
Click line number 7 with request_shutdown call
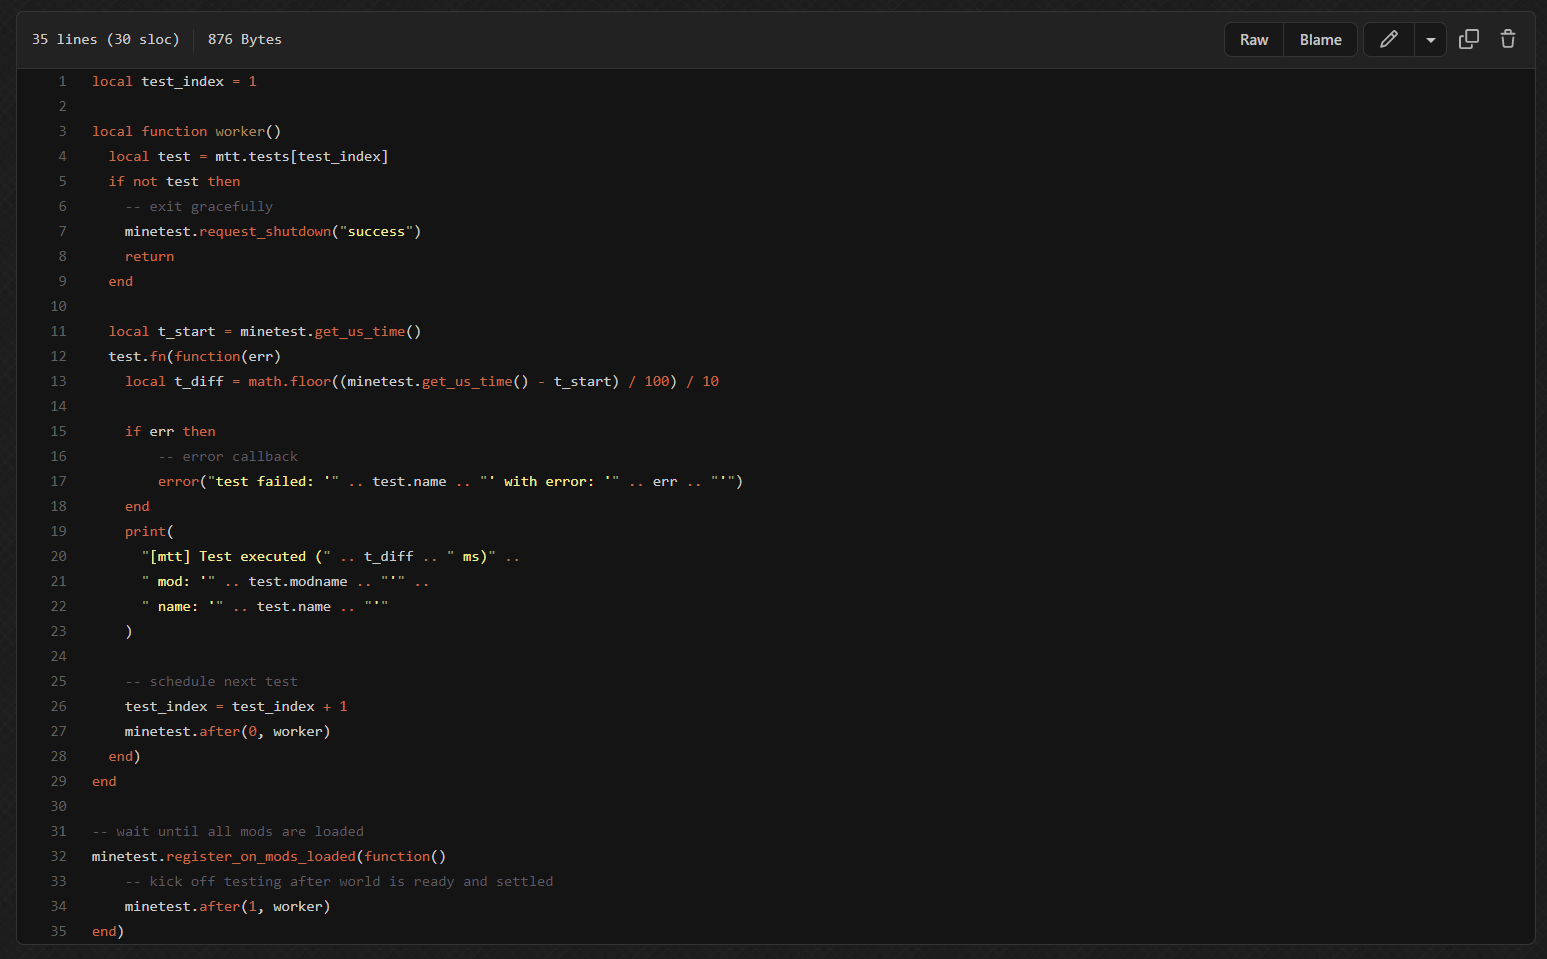pyautogui.click(x=62, y=232)
